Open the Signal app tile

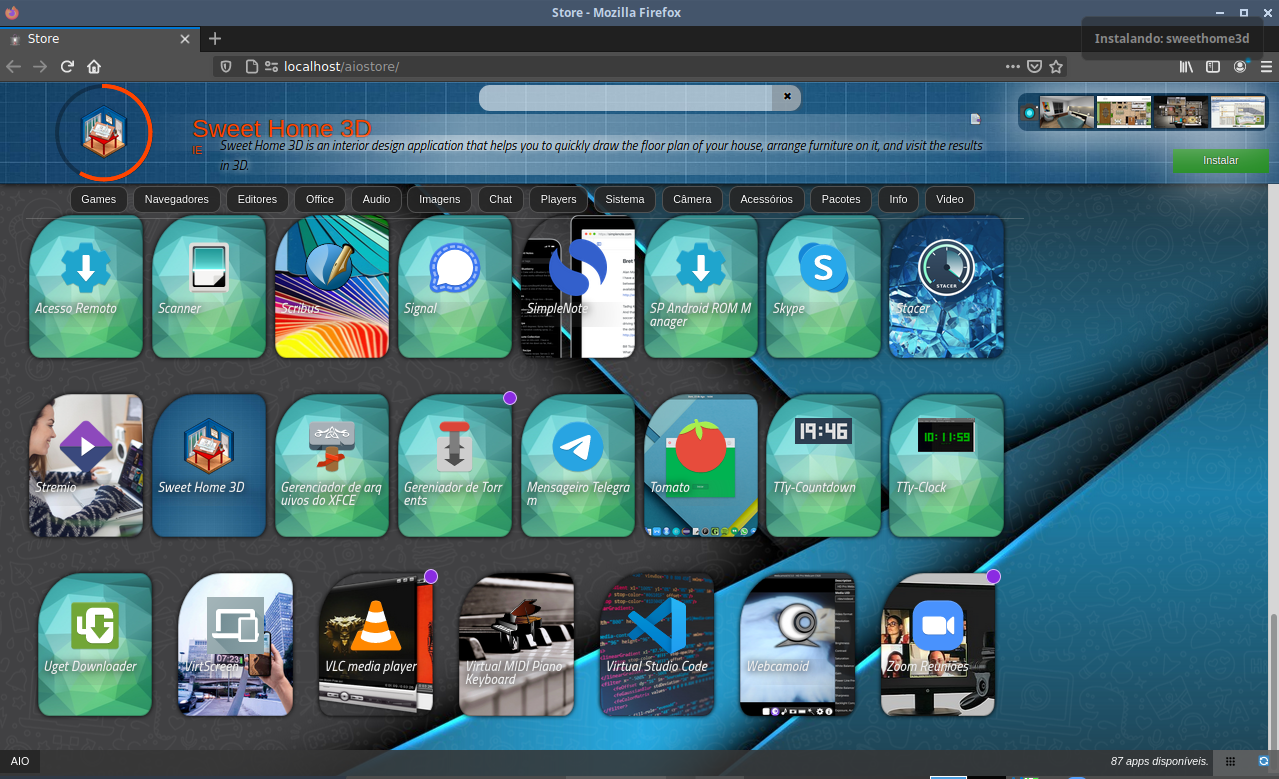click(455, 286)
